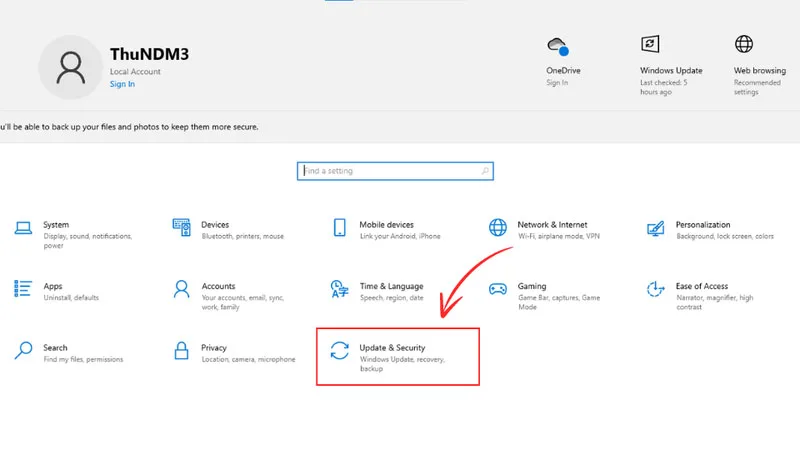Screen dimensions: 800x450
Task: Click the user avatar picture
Action: tap(70, 67)
